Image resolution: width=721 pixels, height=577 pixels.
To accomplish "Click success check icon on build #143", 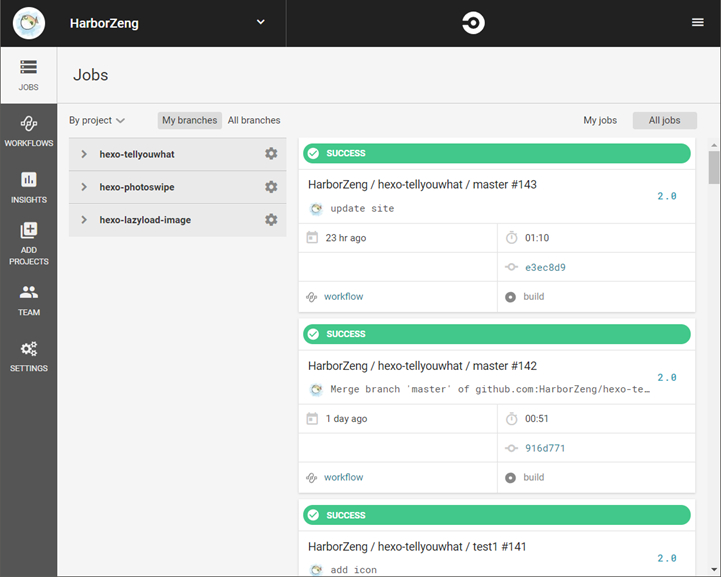I will (314, 153).
